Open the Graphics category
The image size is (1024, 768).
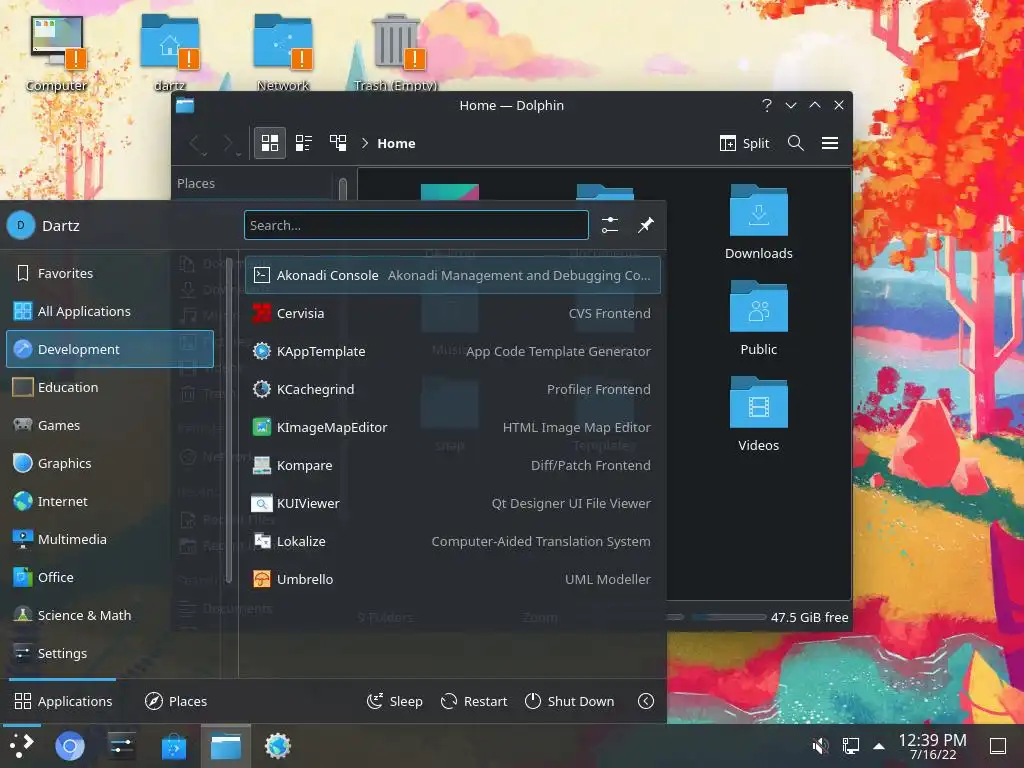110,463
